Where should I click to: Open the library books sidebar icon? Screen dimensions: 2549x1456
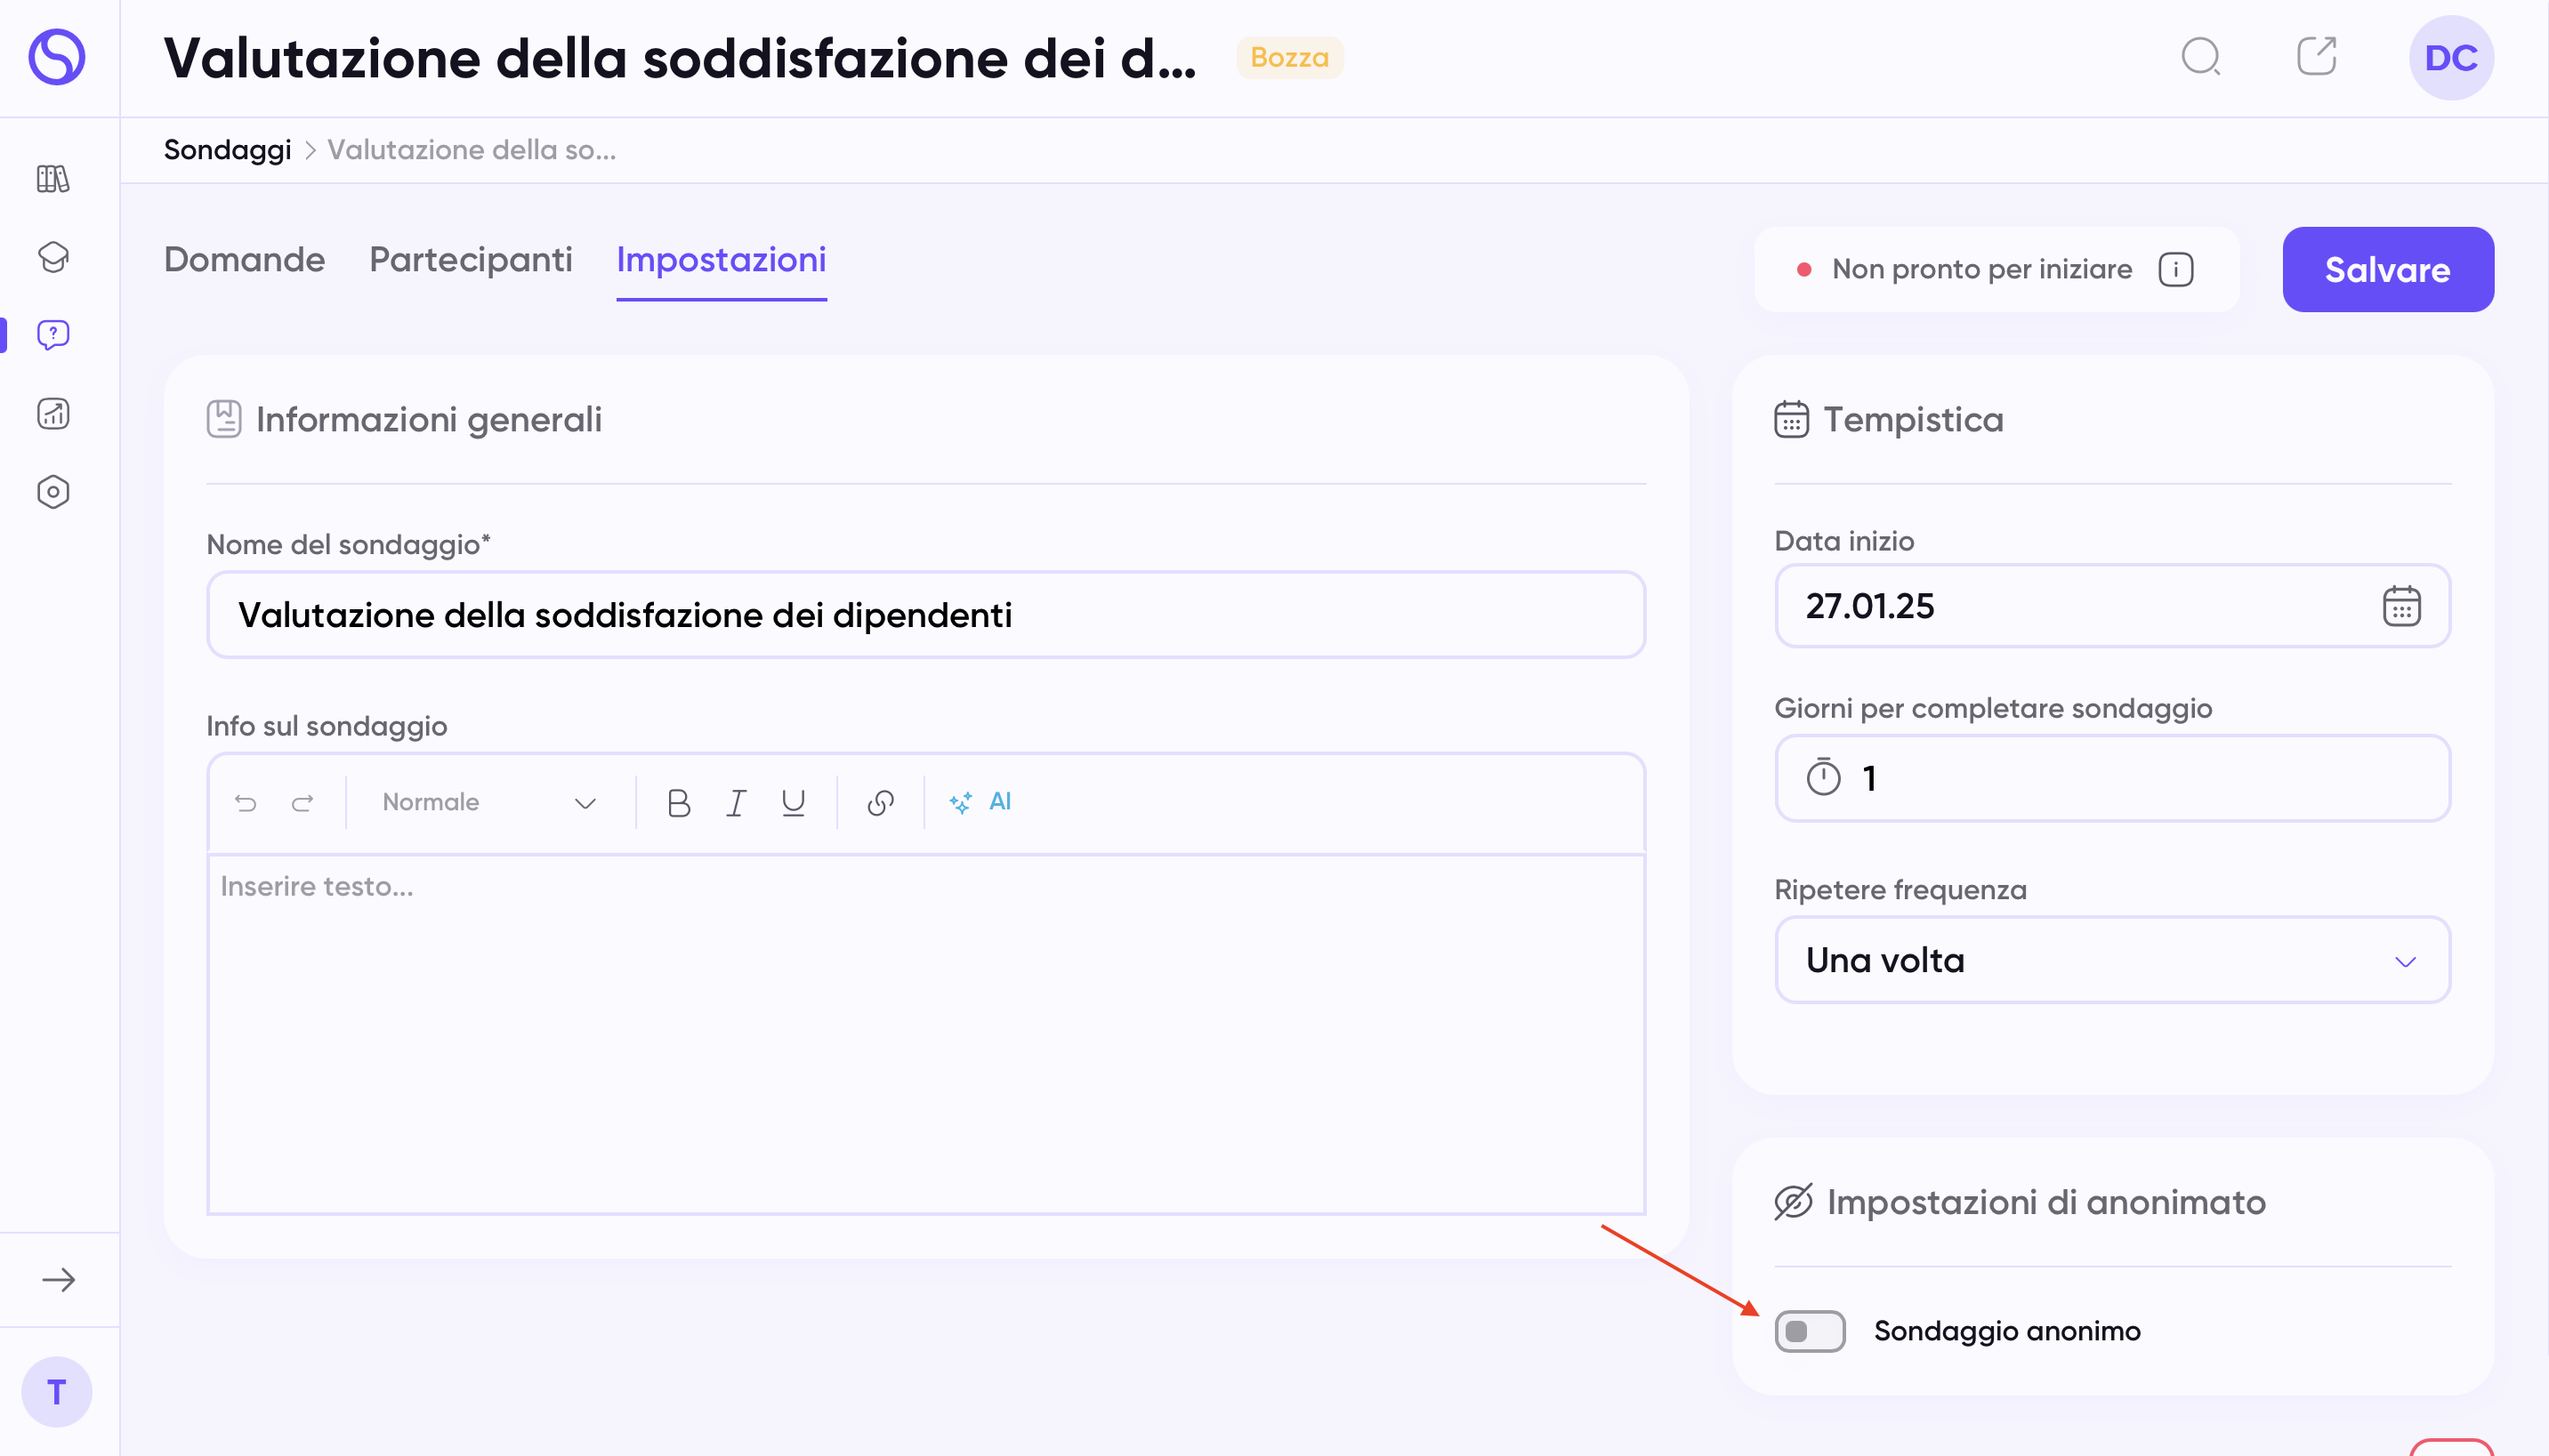pos(53,179)
